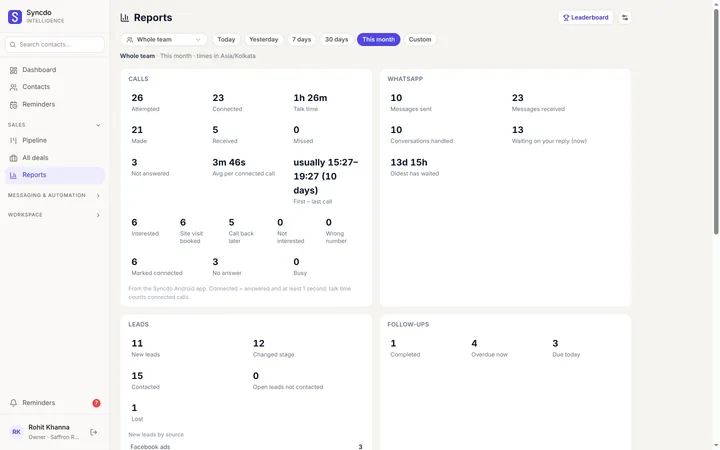The height and width of the screenshot is (450, 720).
Task: Click the bar chart icon beside Reports title
Action: click(x=124, y=17)
